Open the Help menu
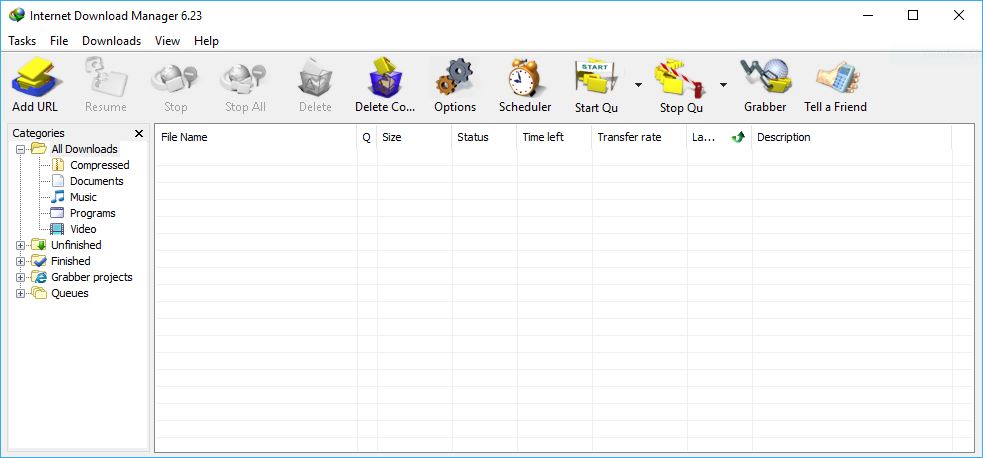Viewport: 983px width, 458px height. point(206,41)
